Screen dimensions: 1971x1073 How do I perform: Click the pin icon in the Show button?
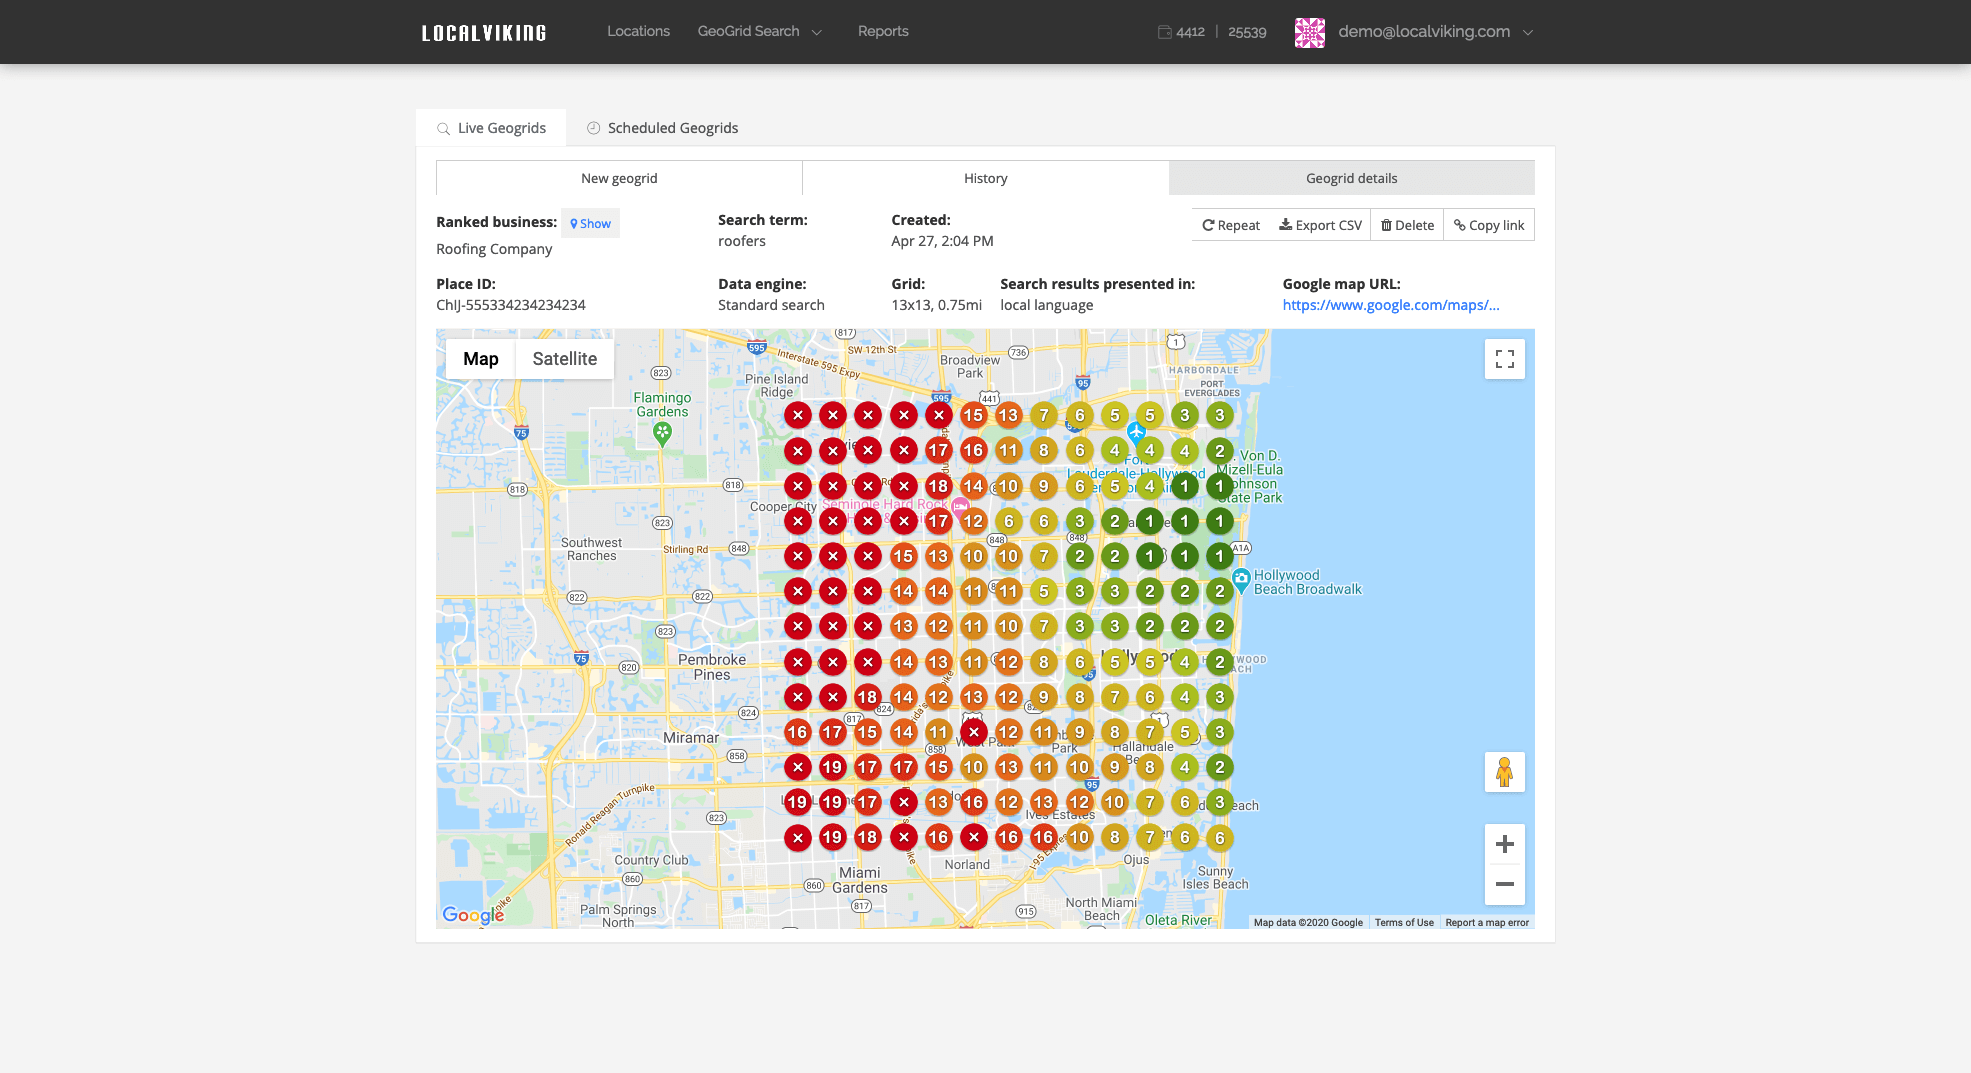coord(574,224)
